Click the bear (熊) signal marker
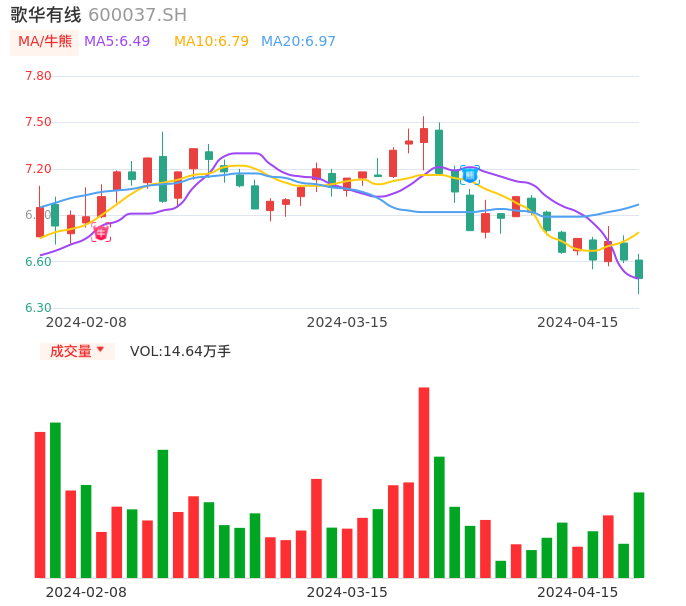Image resolution: width=686 pixels, height=606 pixels. point(470,175)
